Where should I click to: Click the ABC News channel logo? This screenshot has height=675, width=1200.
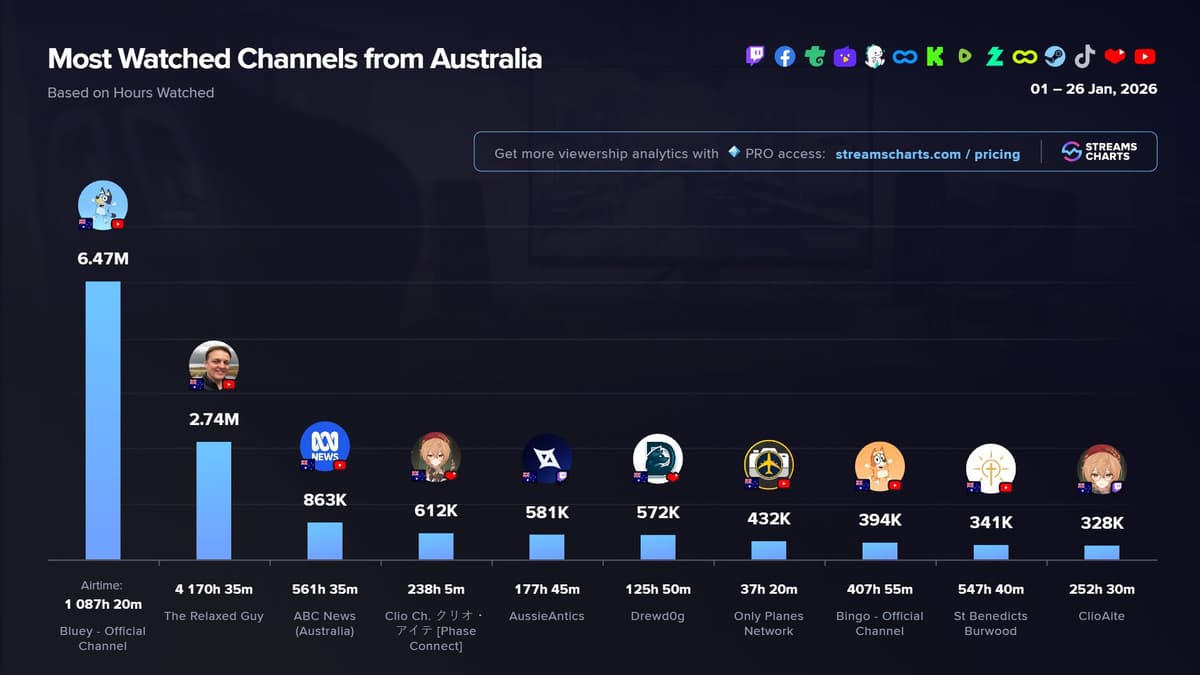coord(325,445)
